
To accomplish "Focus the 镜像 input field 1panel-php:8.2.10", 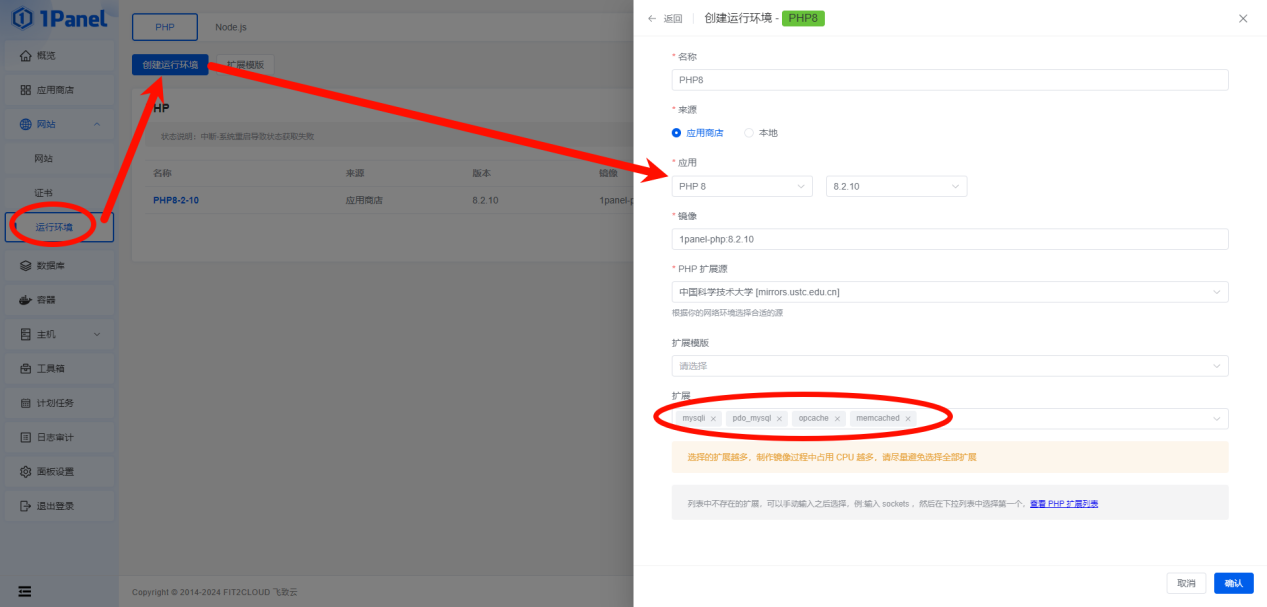I will click(950, 239).
